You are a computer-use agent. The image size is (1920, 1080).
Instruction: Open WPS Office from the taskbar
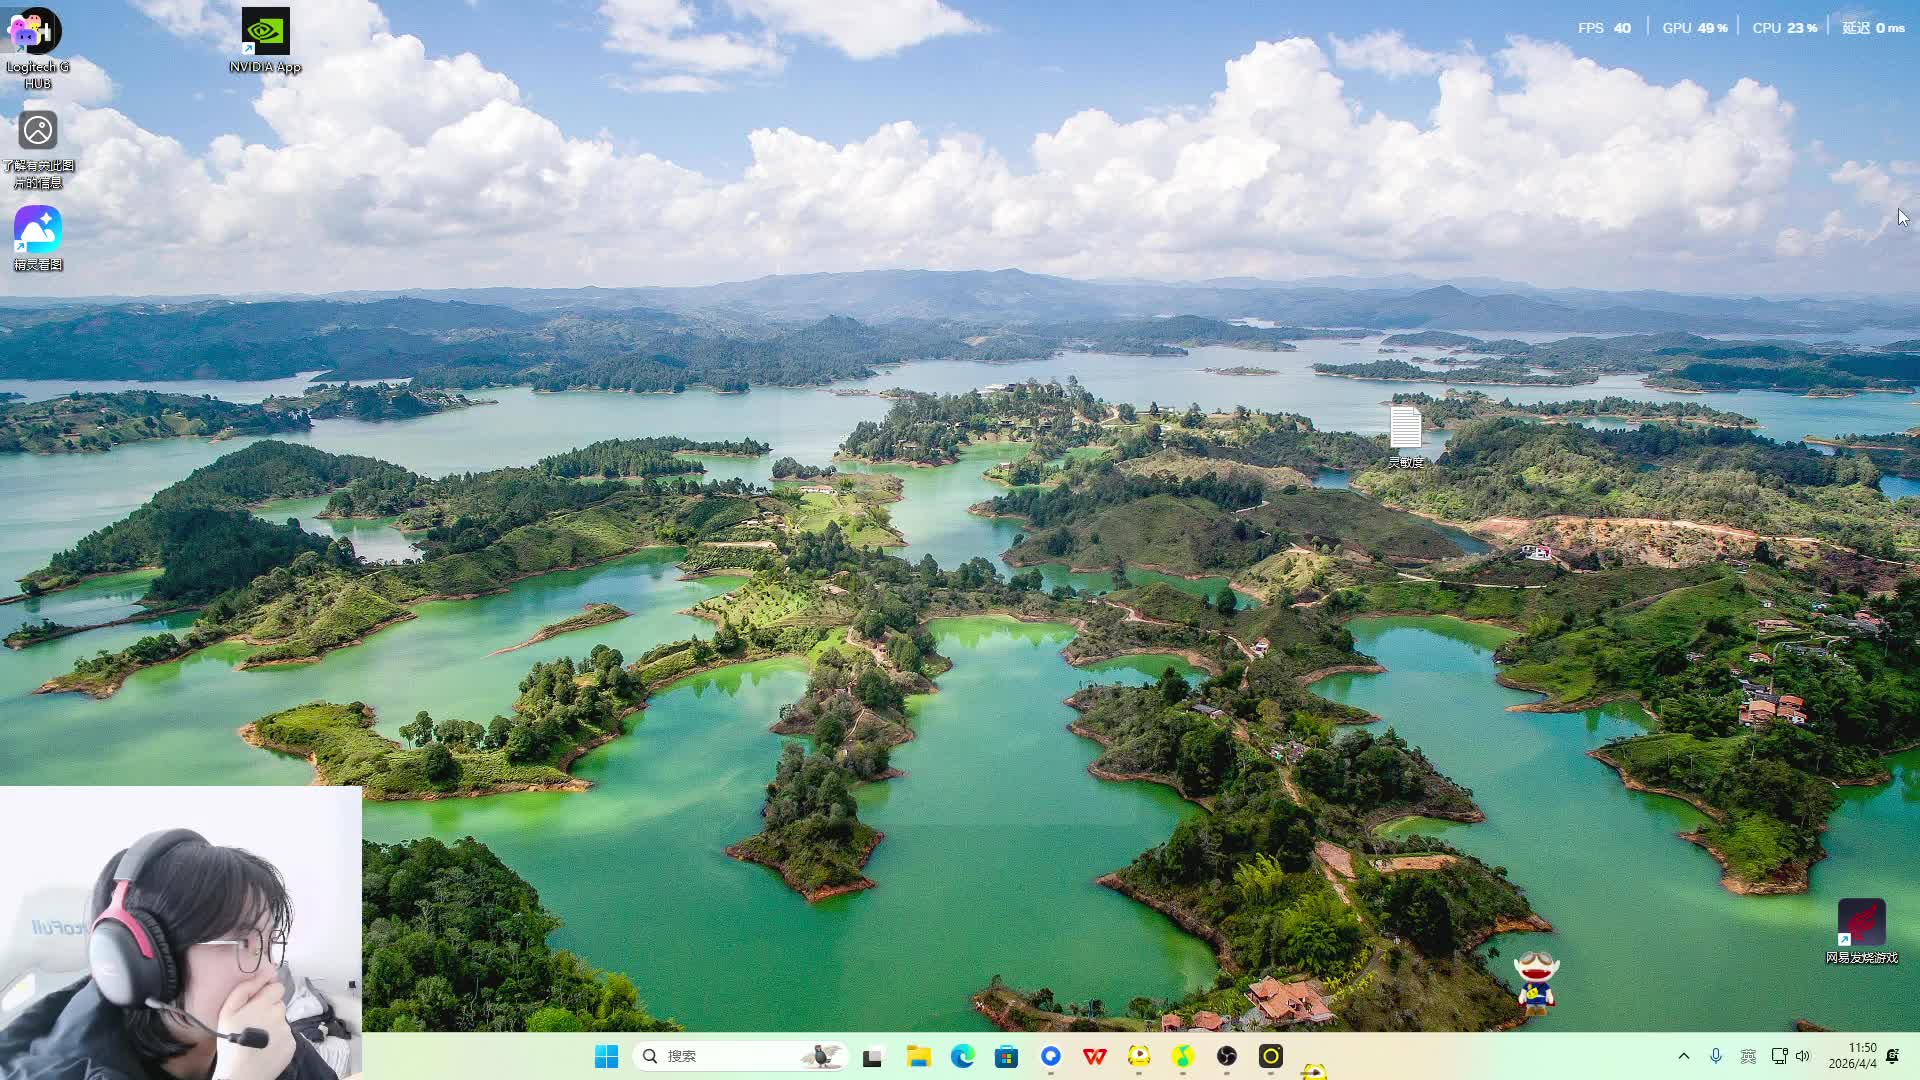coord(1094,1057)
